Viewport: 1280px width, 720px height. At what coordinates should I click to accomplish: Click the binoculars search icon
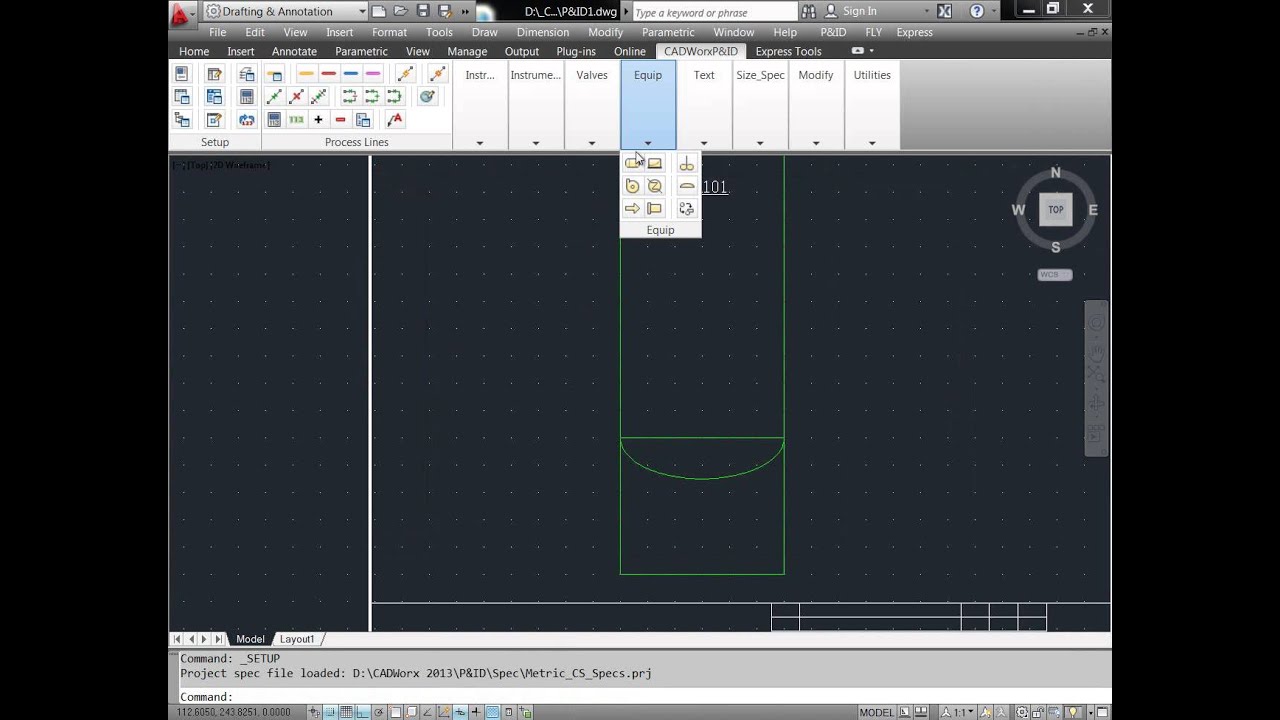pyautogui.click(x=808, y=11)
